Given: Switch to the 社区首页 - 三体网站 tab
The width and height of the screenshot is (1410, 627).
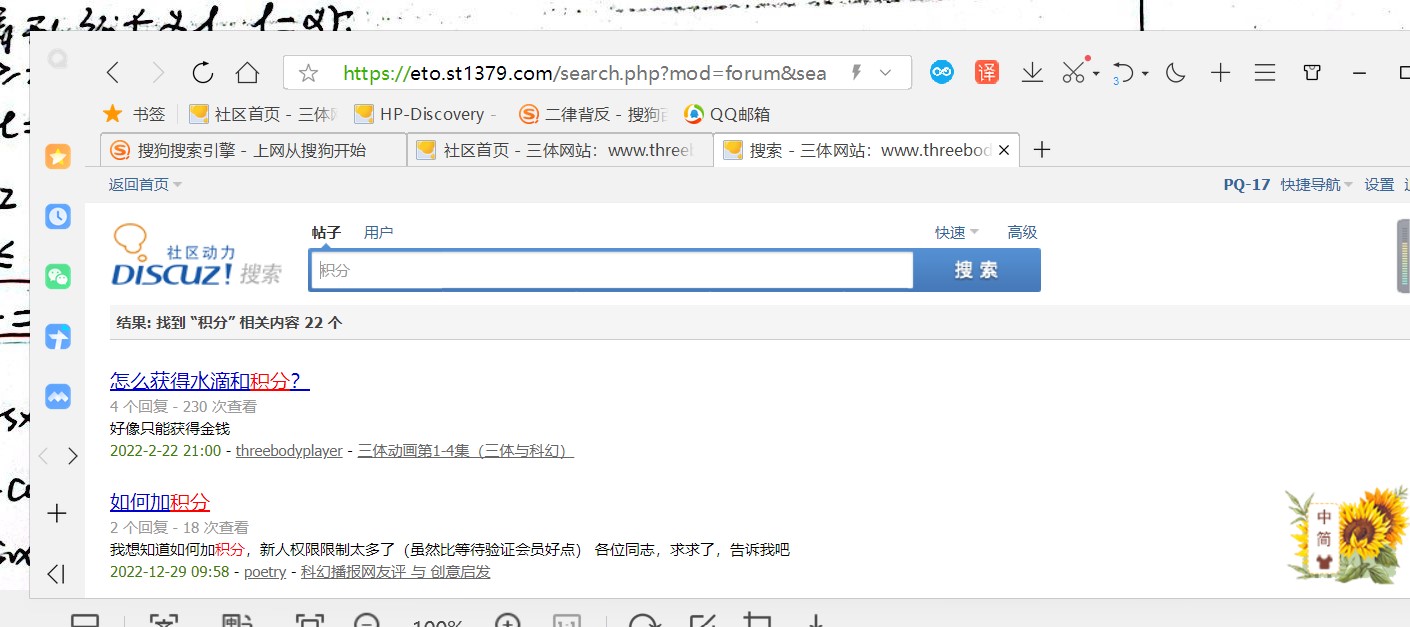Looking at the screenshot, I should (x=560, y=150).
